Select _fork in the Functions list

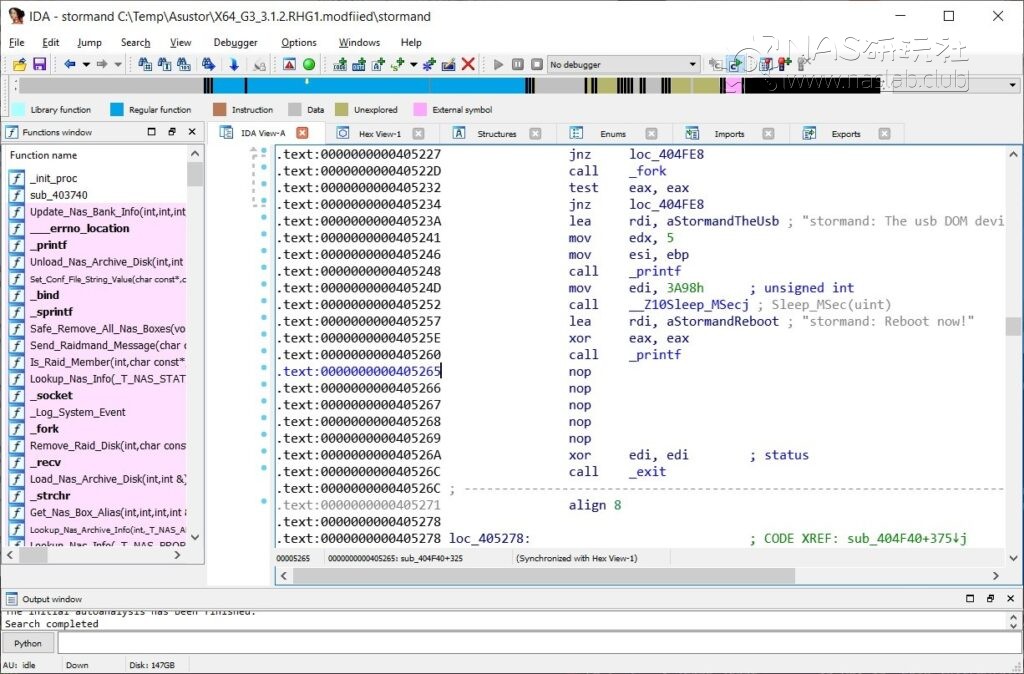[44, 429]
